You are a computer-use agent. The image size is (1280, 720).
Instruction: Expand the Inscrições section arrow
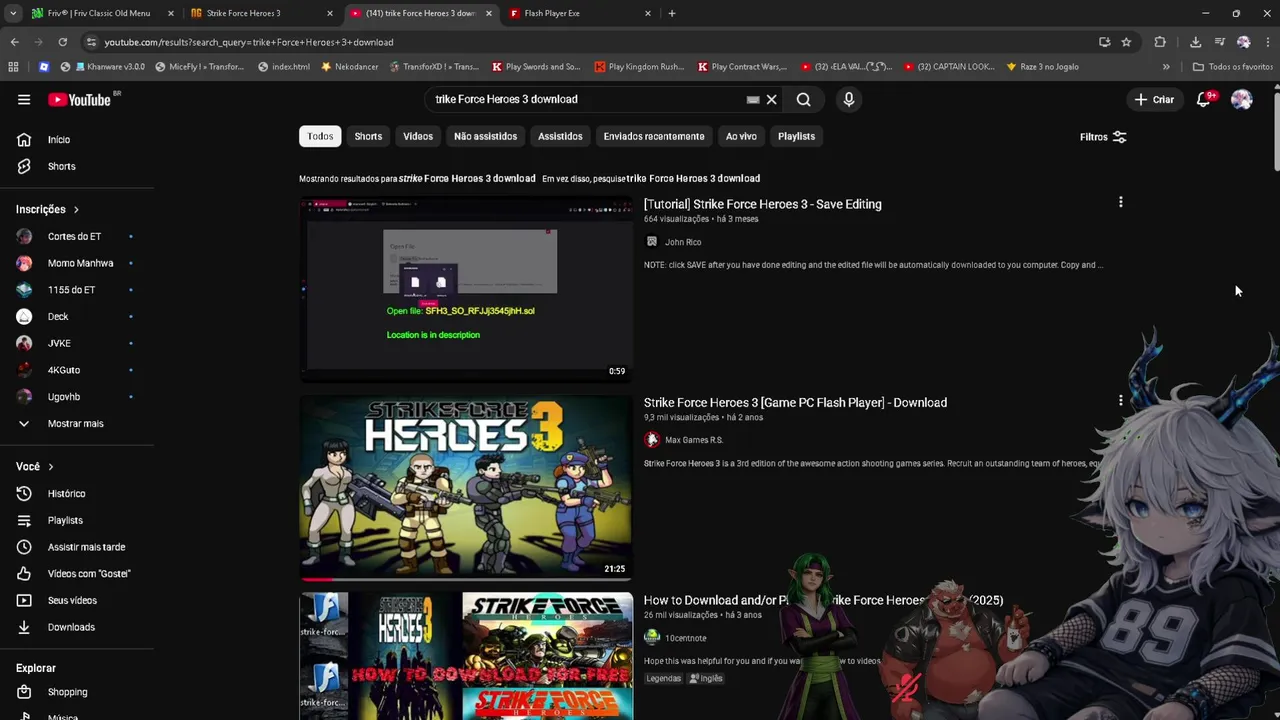pos(76,209)
